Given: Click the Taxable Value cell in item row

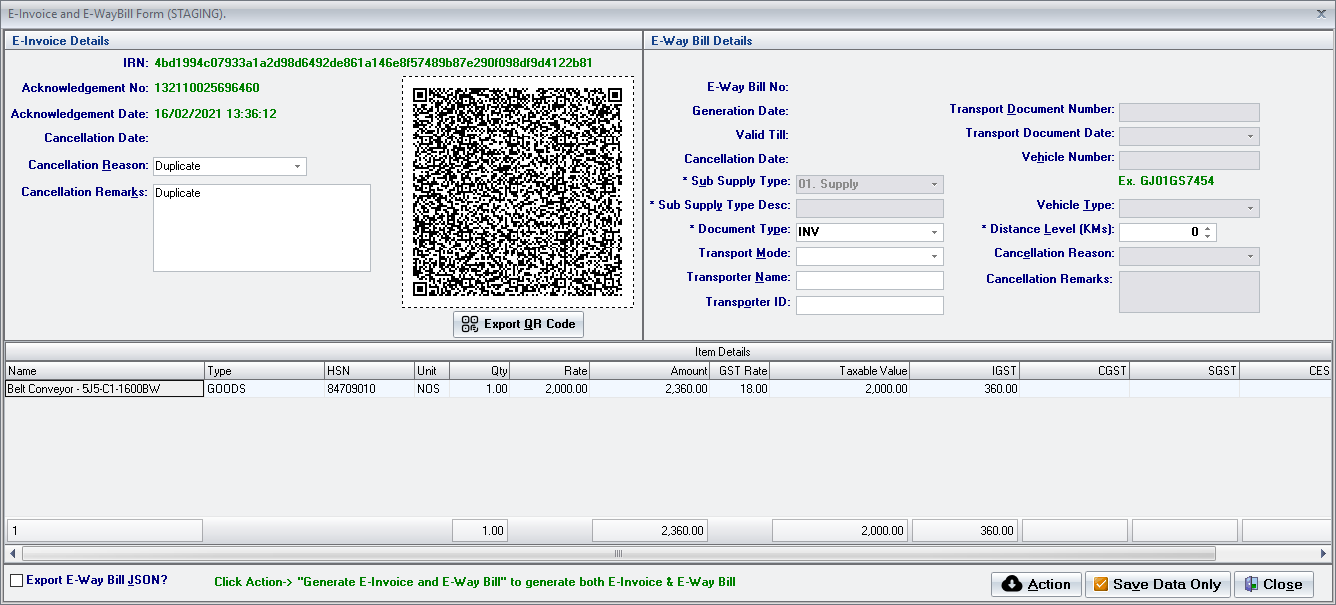Looking at the screenshot, I should 840,389.
